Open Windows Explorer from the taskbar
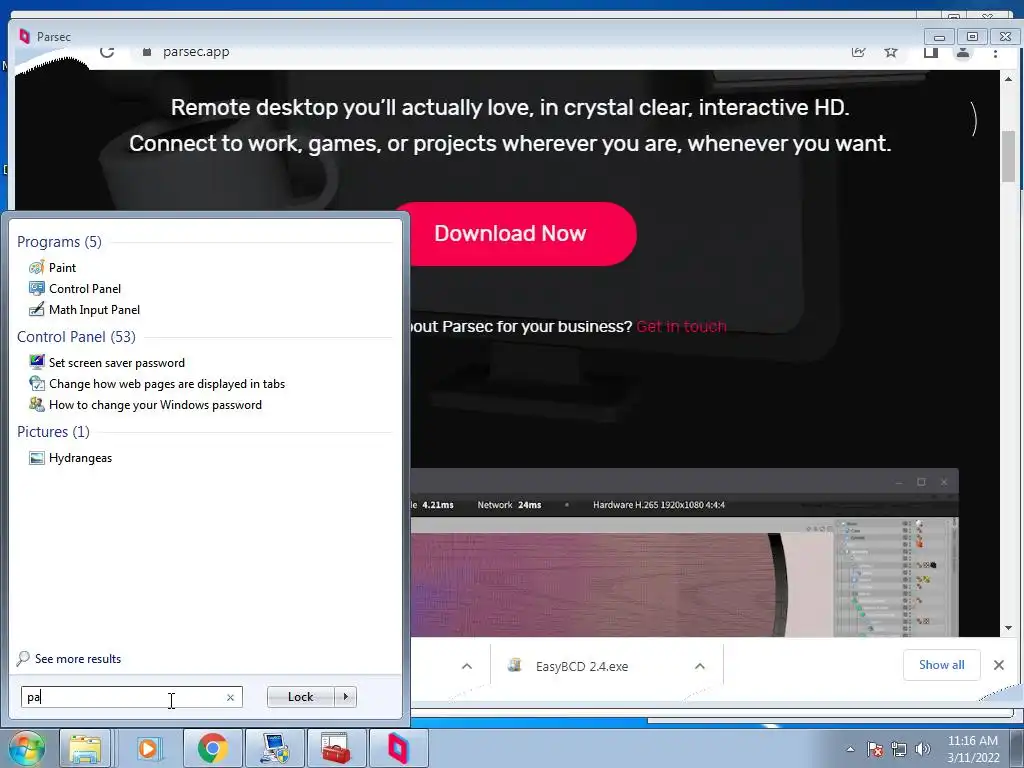The height and width of the screenshot is (768, 1024). [x=85, y=748]
